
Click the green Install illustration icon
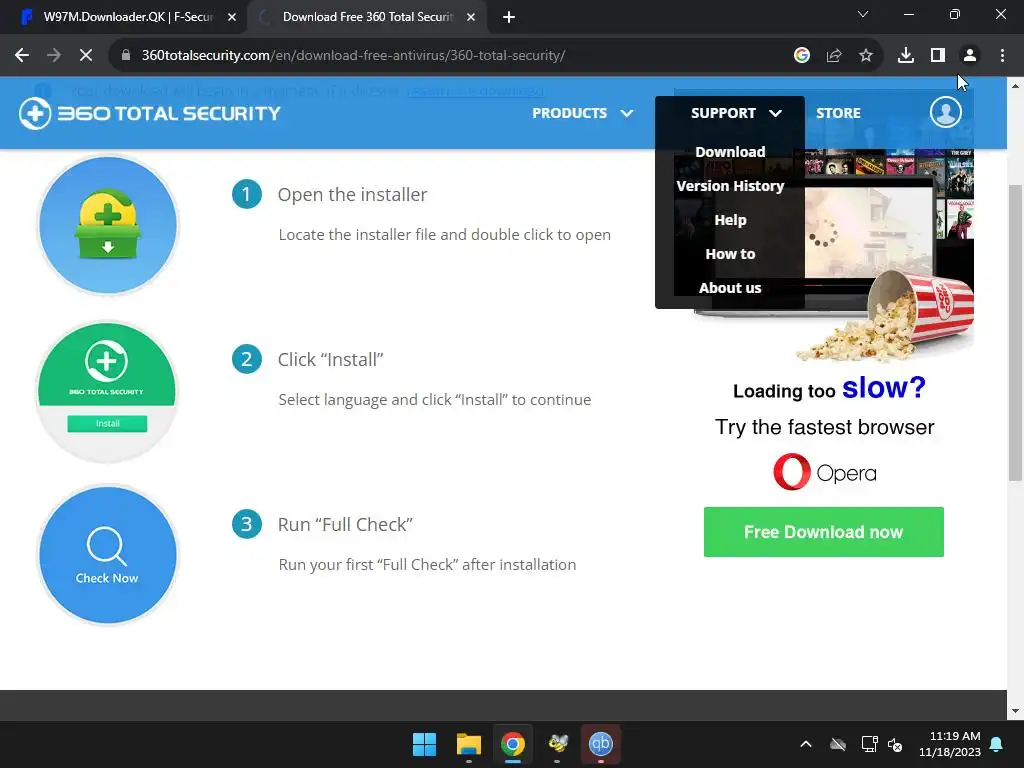107,392
